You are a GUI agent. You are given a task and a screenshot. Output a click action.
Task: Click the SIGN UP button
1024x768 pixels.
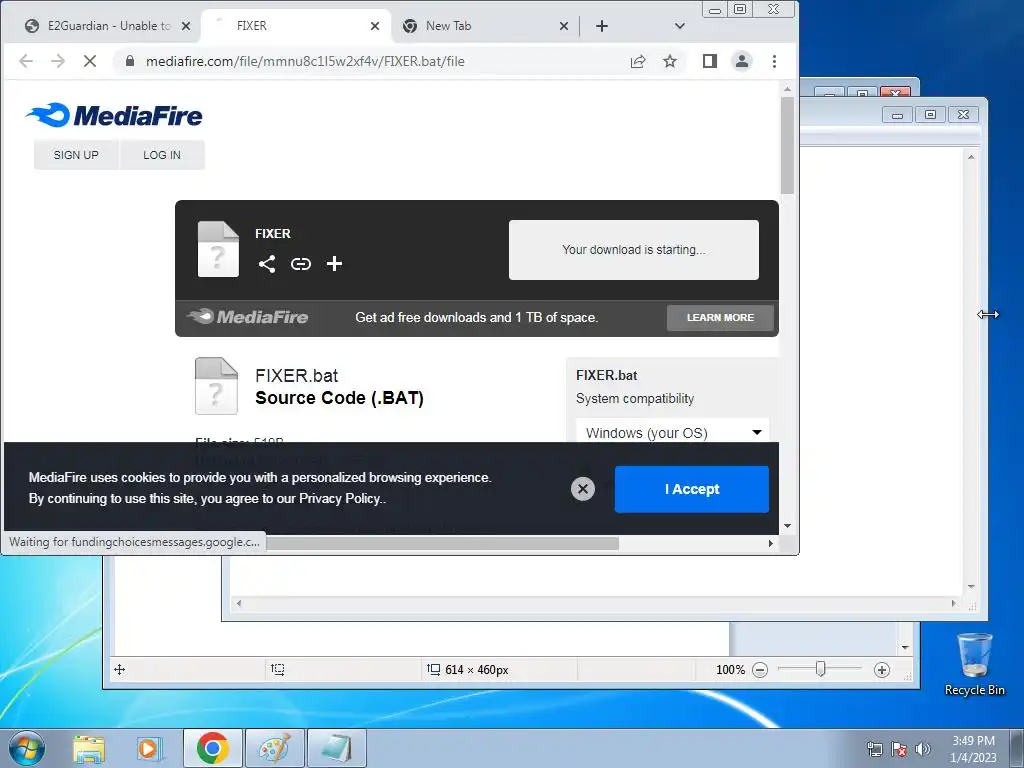coord(76,155)
